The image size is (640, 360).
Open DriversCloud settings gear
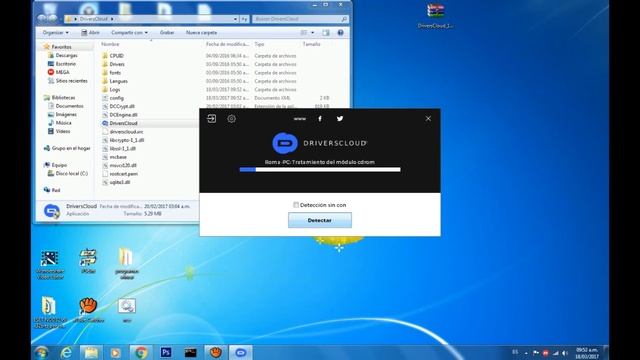click(231, 119)
